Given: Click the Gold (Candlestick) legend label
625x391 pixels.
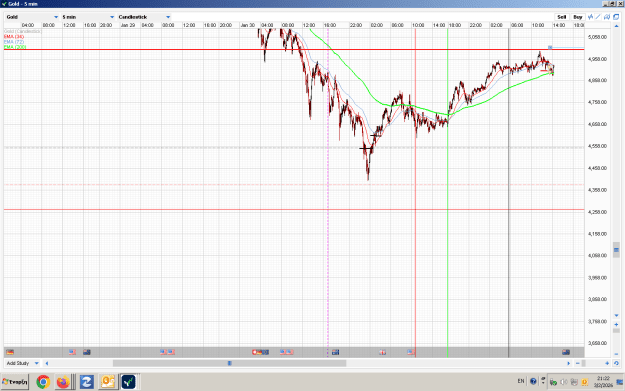Looking at the screenshot, I should (x=23, y=31).
